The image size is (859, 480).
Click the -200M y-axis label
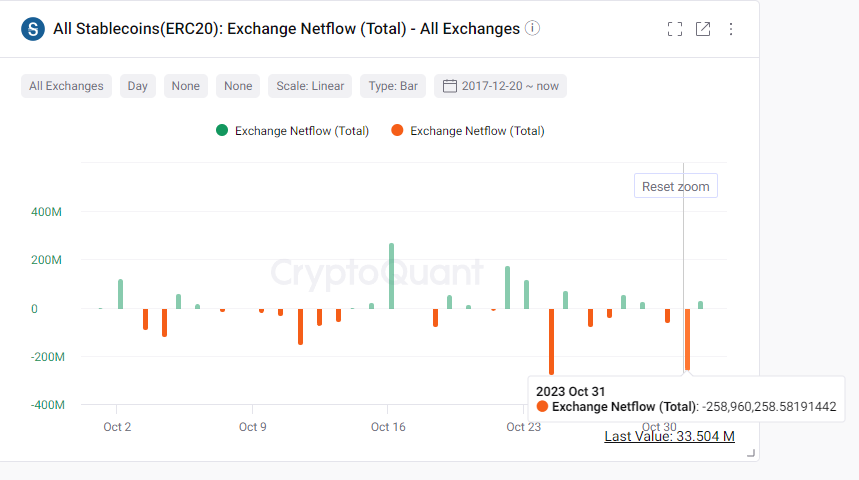(48, 357)
